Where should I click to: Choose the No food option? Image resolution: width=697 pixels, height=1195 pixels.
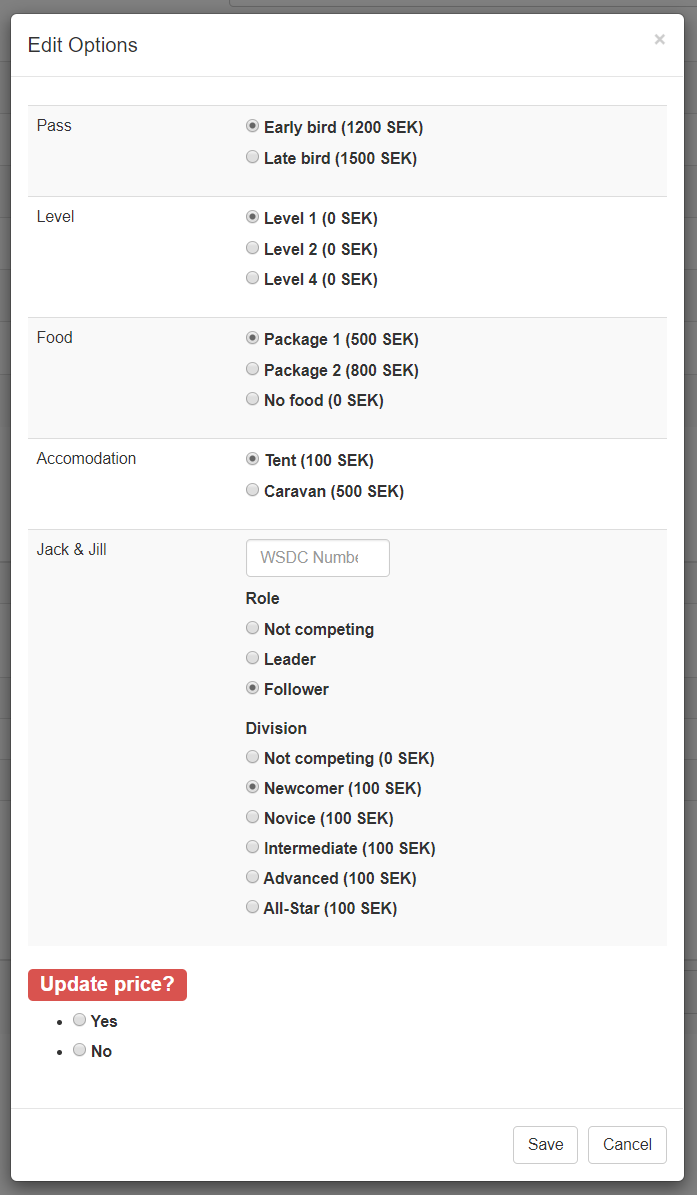pos(253,399)
